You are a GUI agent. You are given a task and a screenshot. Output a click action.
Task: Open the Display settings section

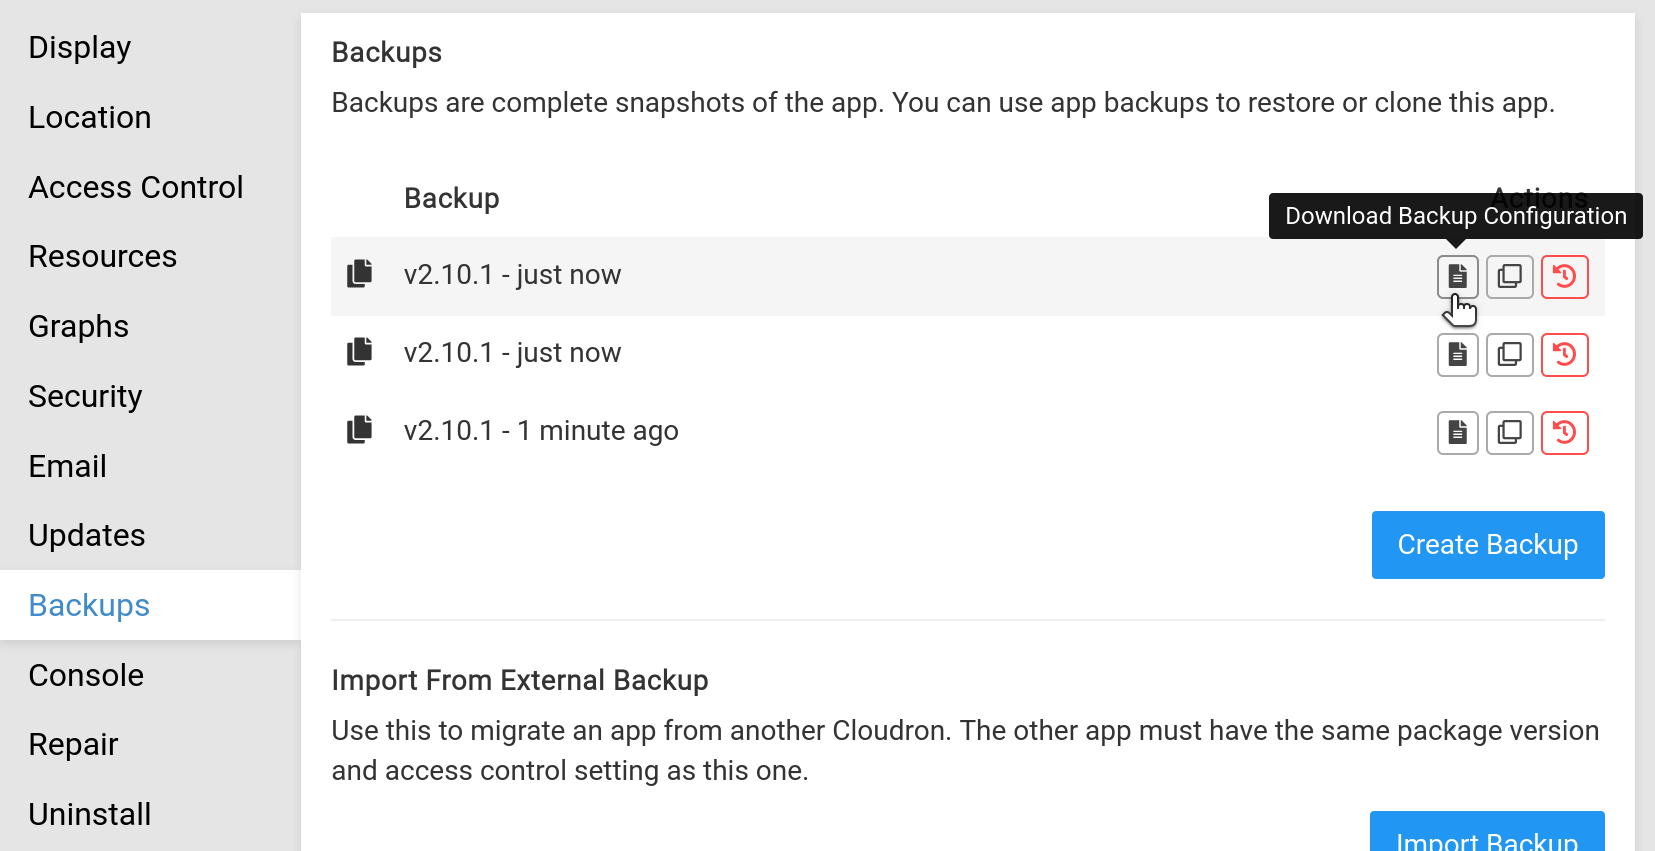tap(80, 48)
